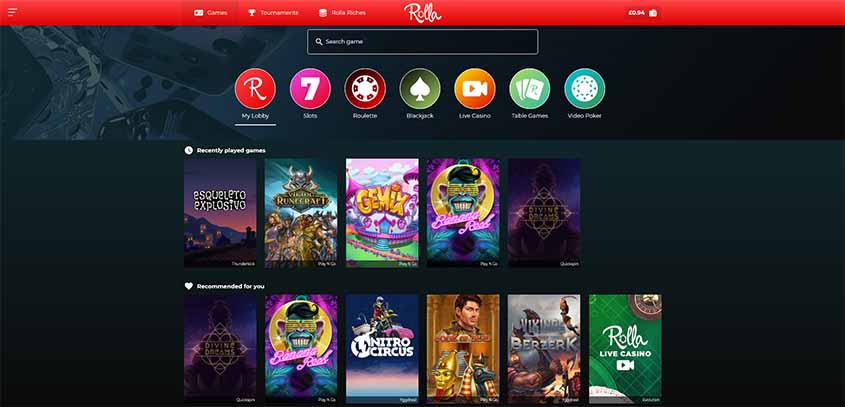The height and width of the screenshot is (407, 845).
Task: Choose the Roulette category icon
Action: pos(365,88)
